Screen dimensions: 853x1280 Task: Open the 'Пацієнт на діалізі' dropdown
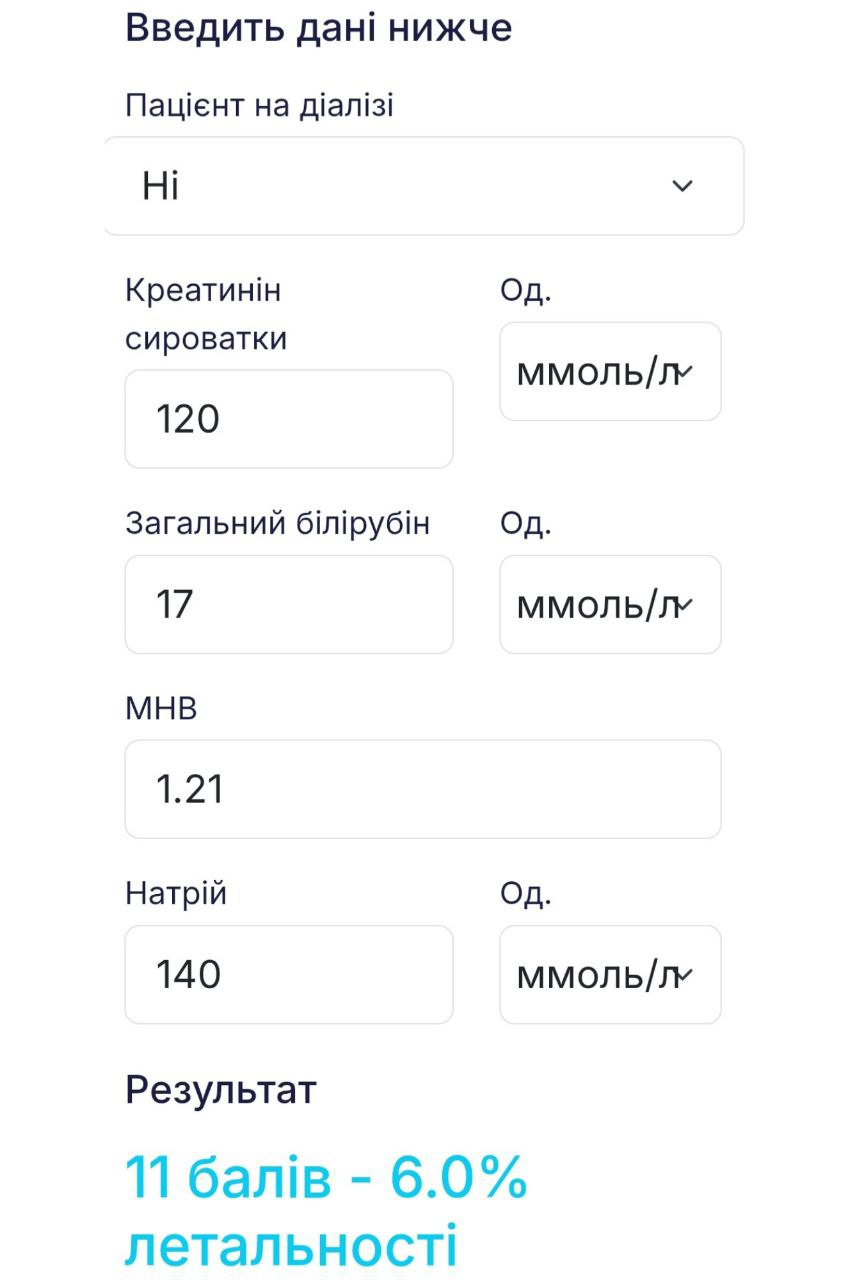tap(423, 186)
